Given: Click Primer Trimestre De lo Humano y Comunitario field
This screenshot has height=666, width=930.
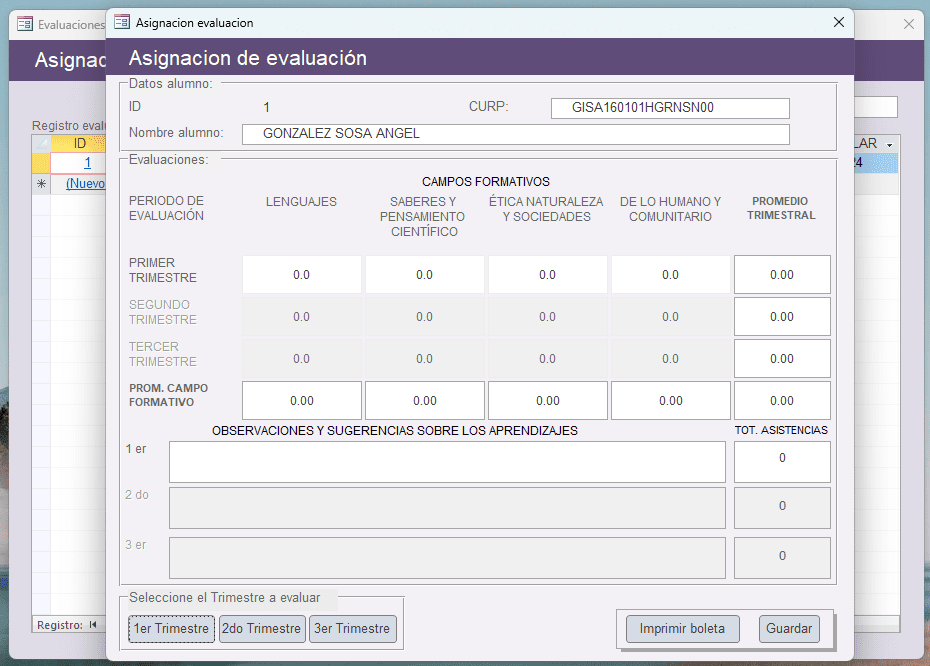Looking at the screenshot, I should [671, 275].
